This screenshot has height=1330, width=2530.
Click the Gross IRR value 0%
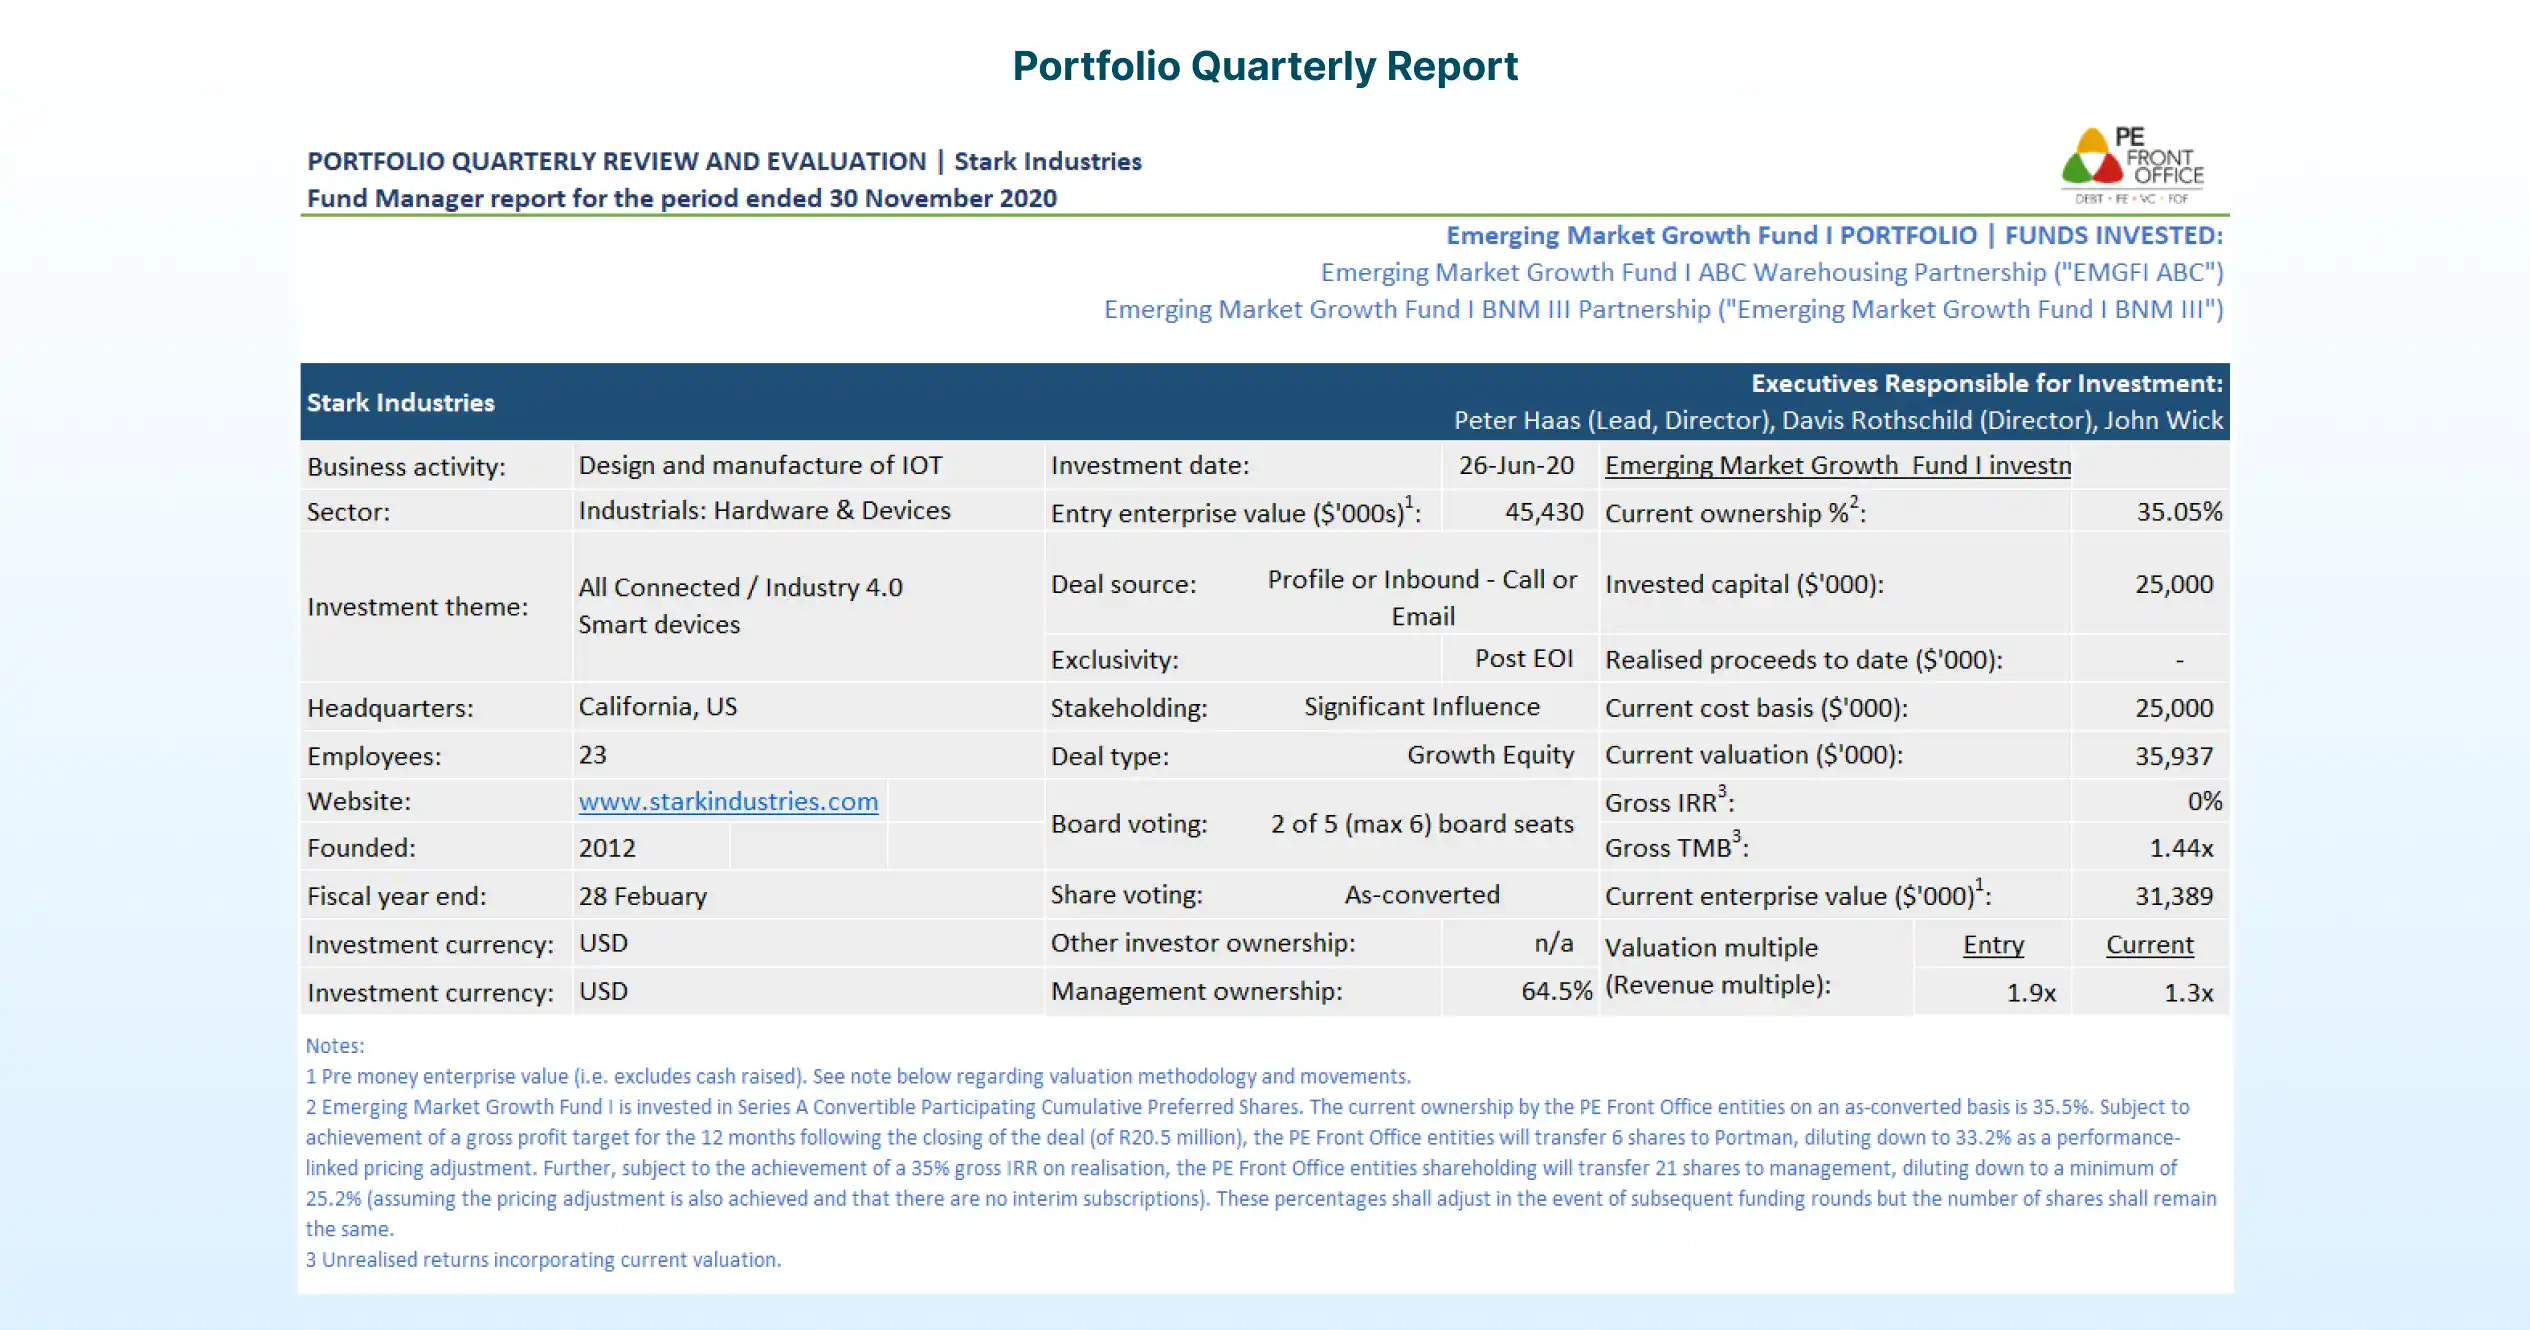click(2204, 801)
